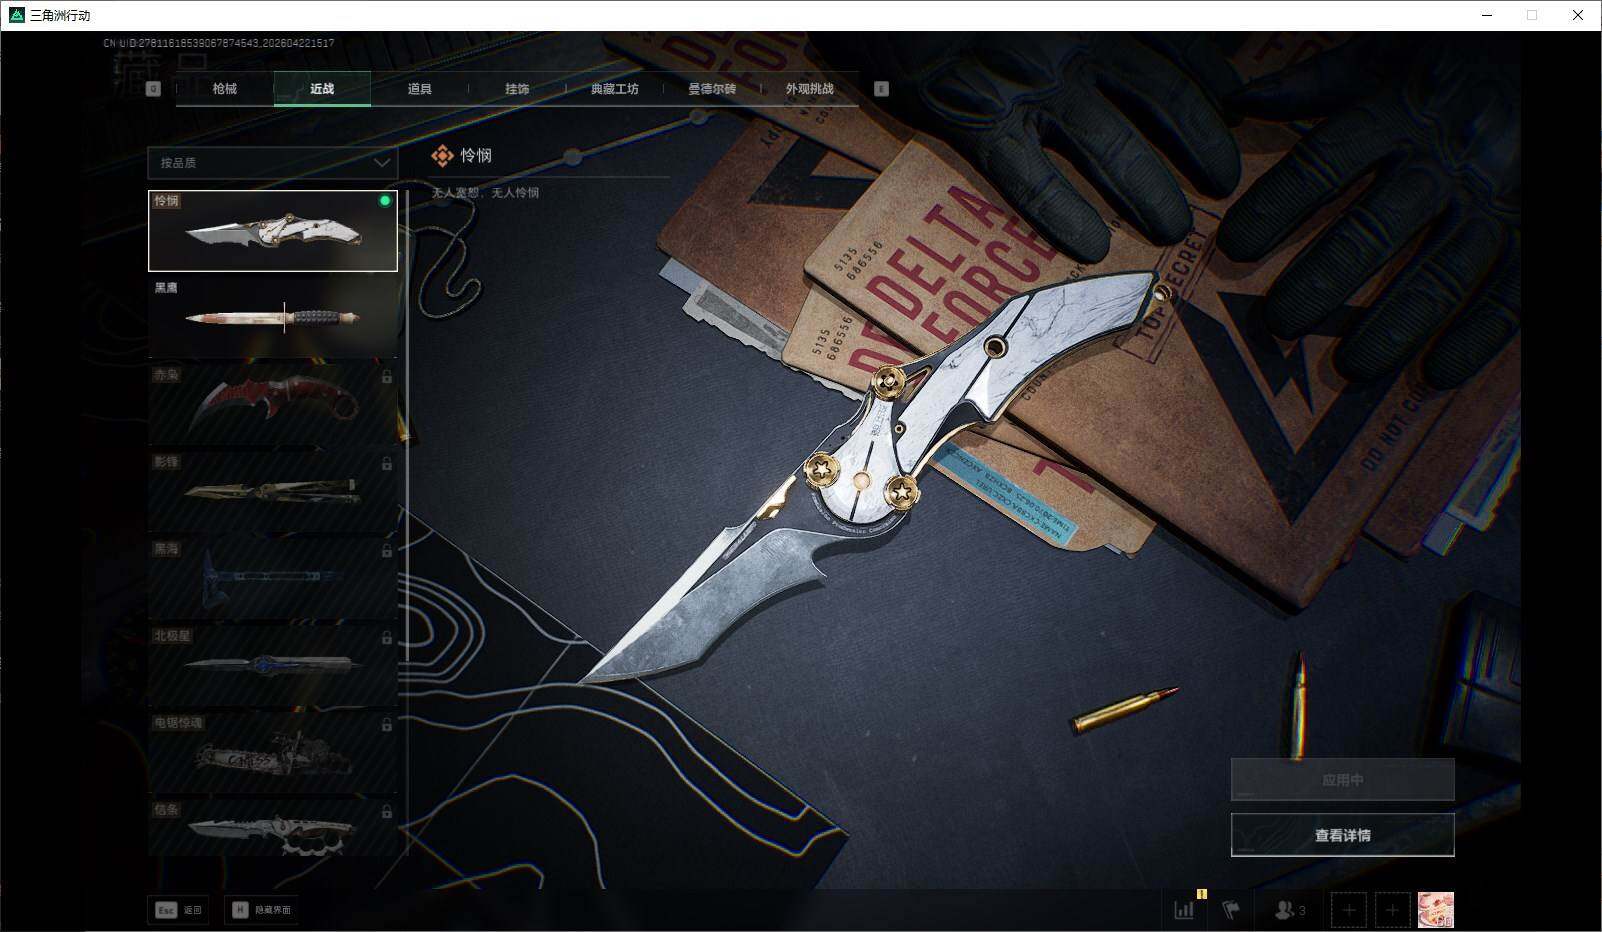Image resolution: width=1602 pixels, height=932 pixels.
Task: Click the 查看详情 view details button
Action: click(x=1342, y=835)
